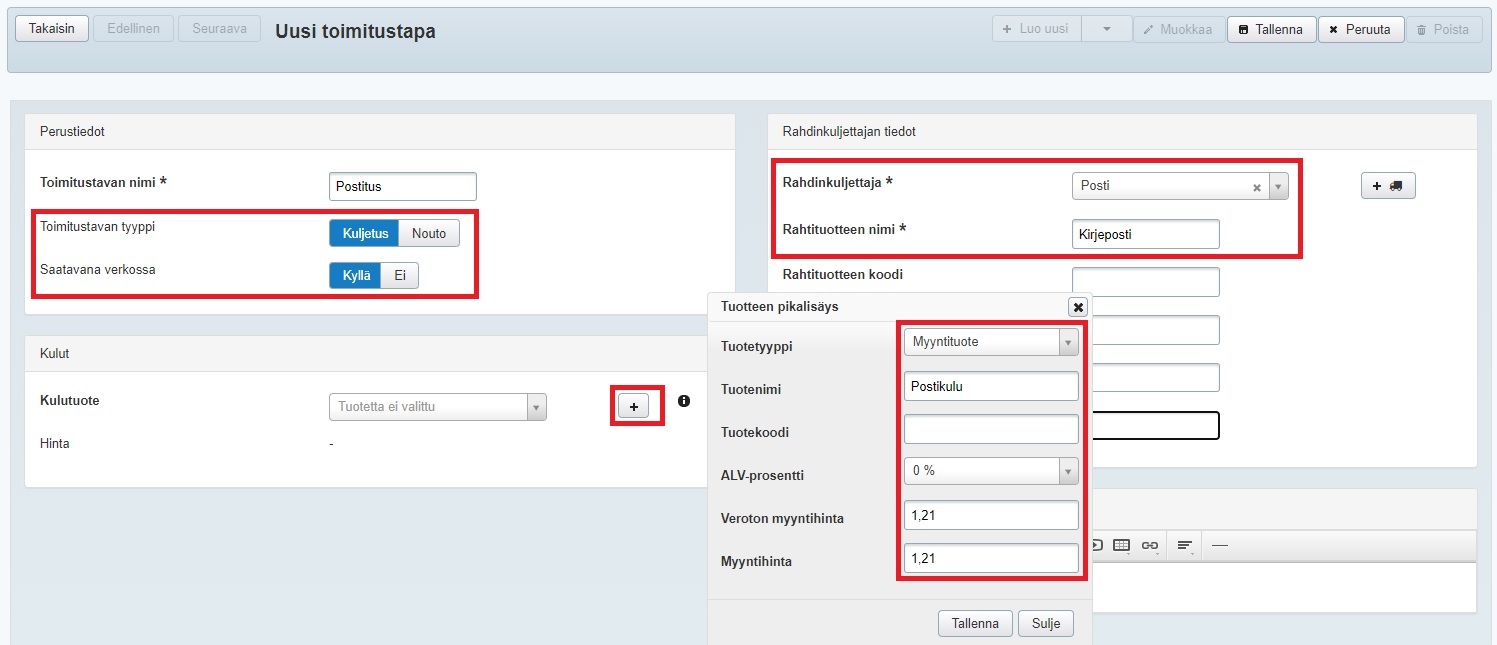Insert horizontal line in the editor toolbar
Screen dimensions: 1497x645
(x=1220, y=545)
